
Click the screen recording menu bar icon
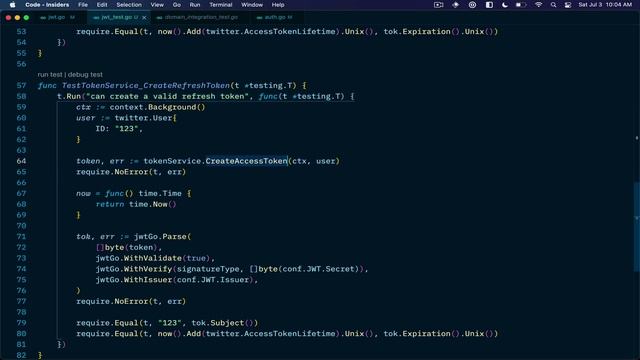(438, 5)
